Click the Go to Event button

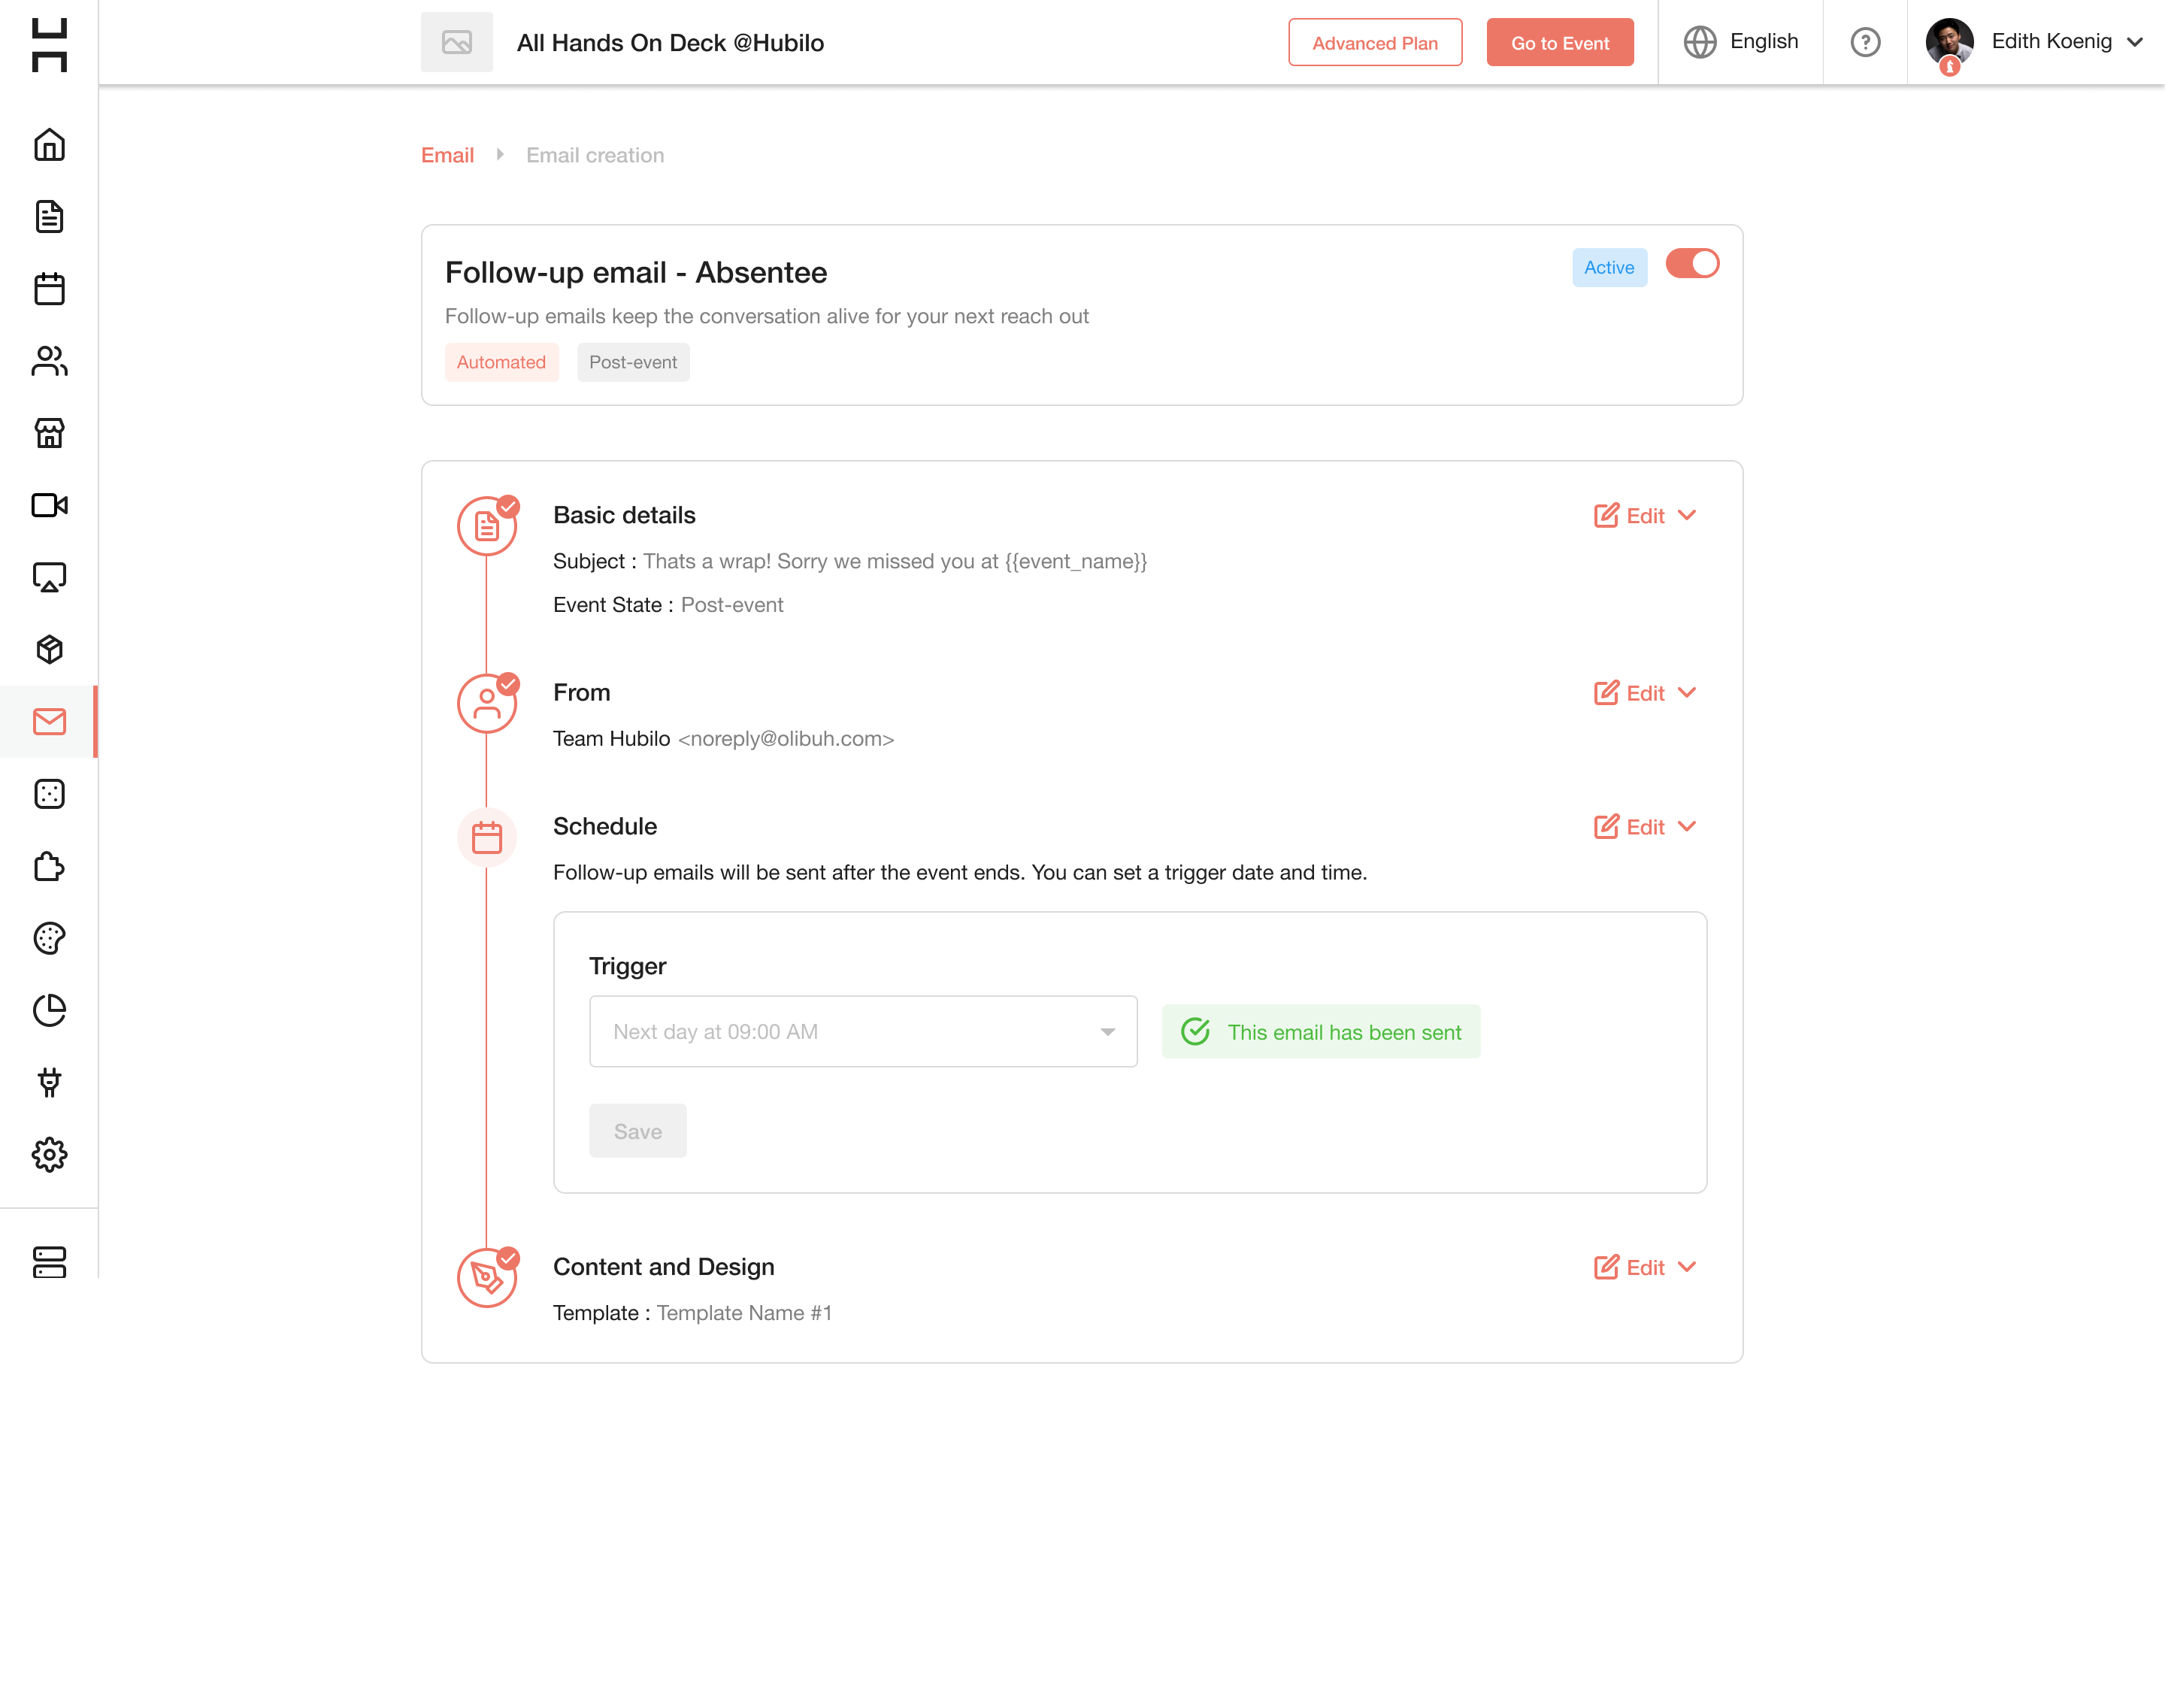1560,42
